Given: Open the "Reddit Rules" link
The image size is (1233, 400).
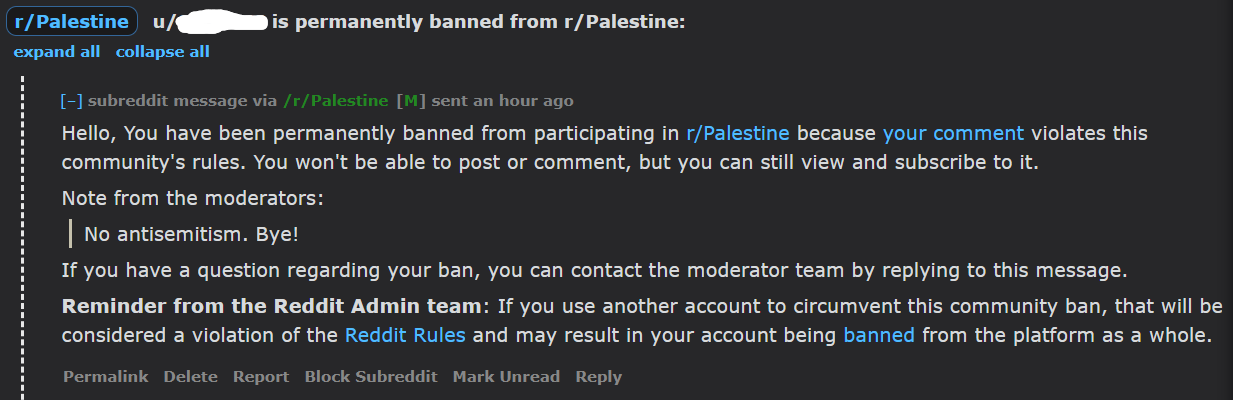Looking at the screenshot, I should (x=405, y=335).
